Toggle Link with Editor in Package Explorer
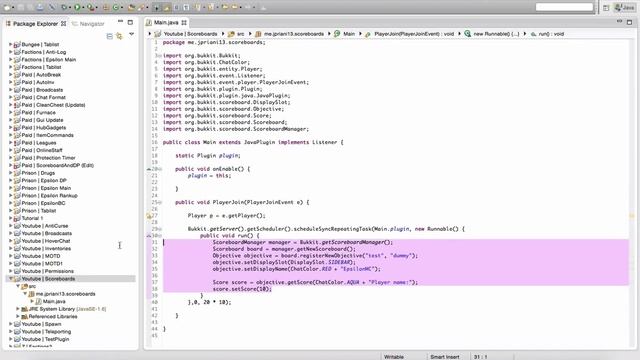The image size is (640, 360). click(119, 36)
